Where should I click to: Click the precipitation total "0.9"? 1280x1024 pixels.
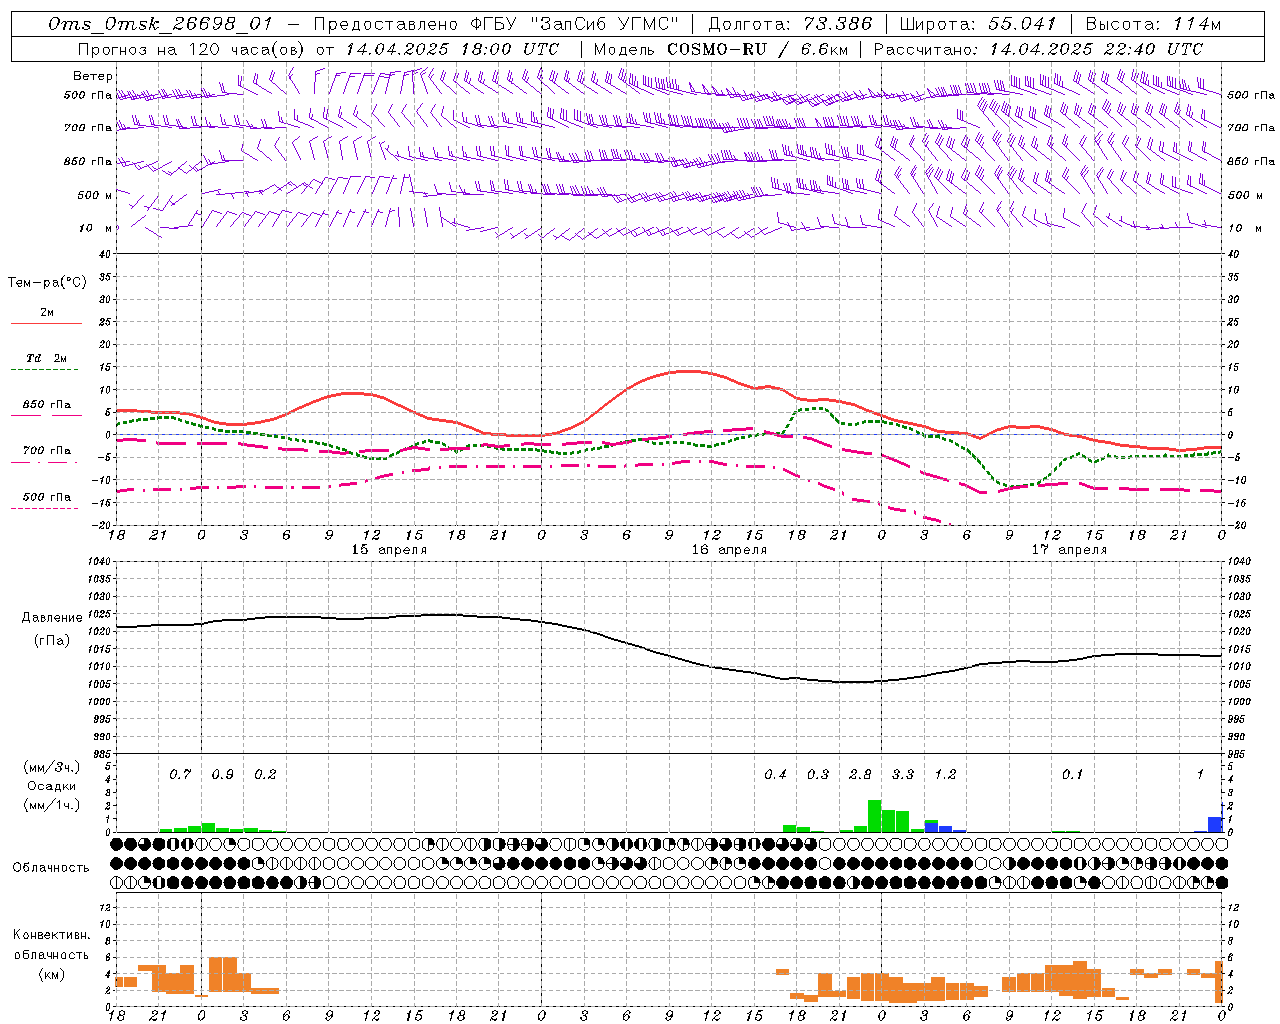(222, 775)
